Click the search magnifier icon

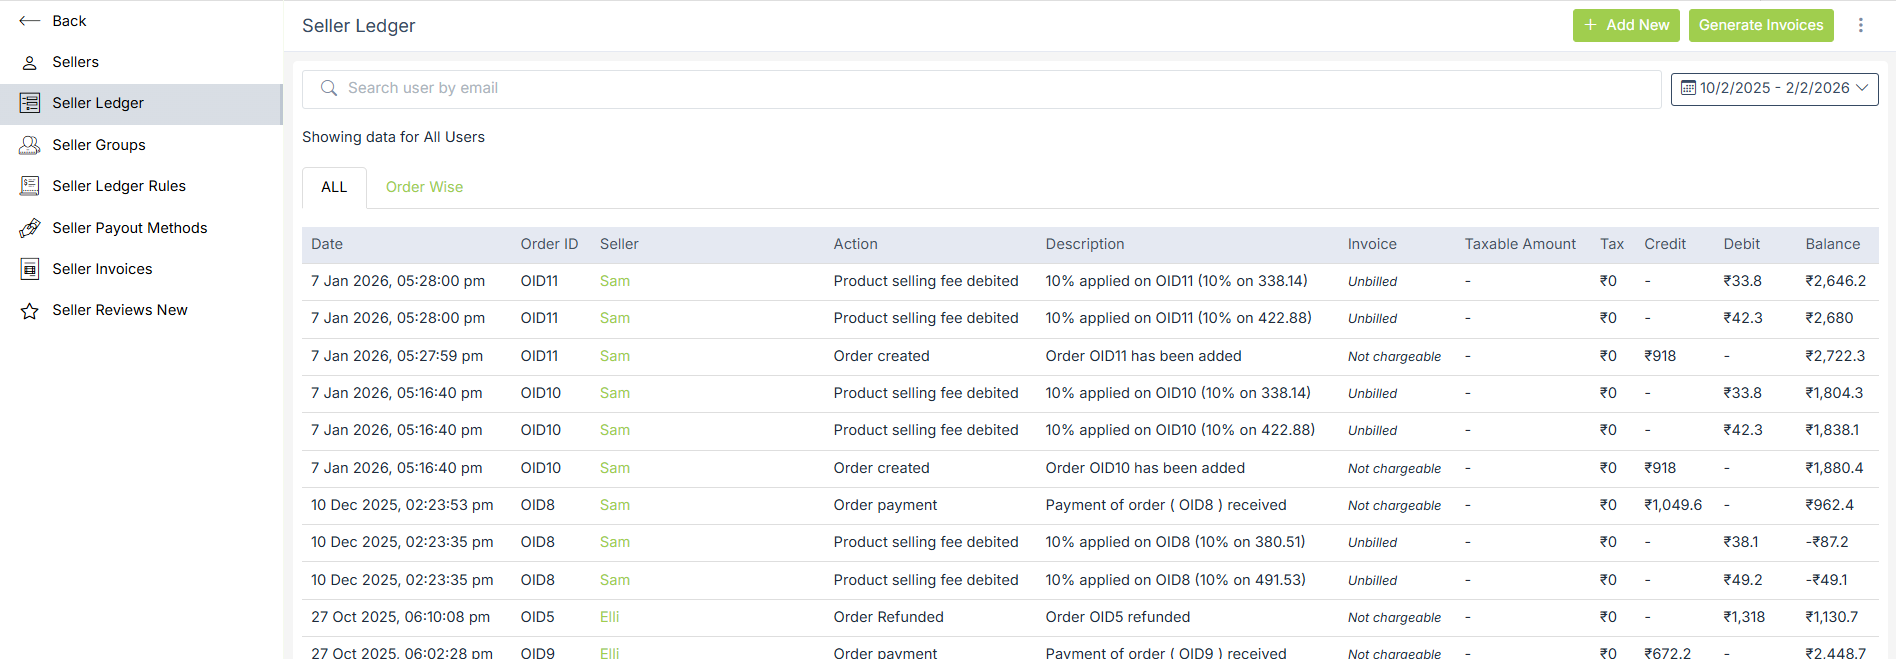tap(328, 88)
